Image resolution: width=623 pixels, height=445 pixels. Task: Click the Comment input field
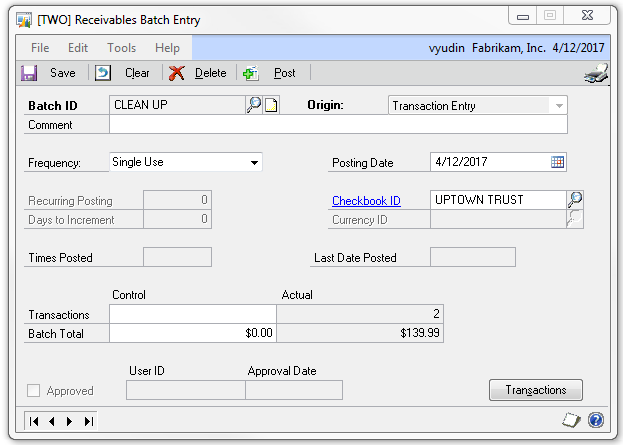coord(338,125)
